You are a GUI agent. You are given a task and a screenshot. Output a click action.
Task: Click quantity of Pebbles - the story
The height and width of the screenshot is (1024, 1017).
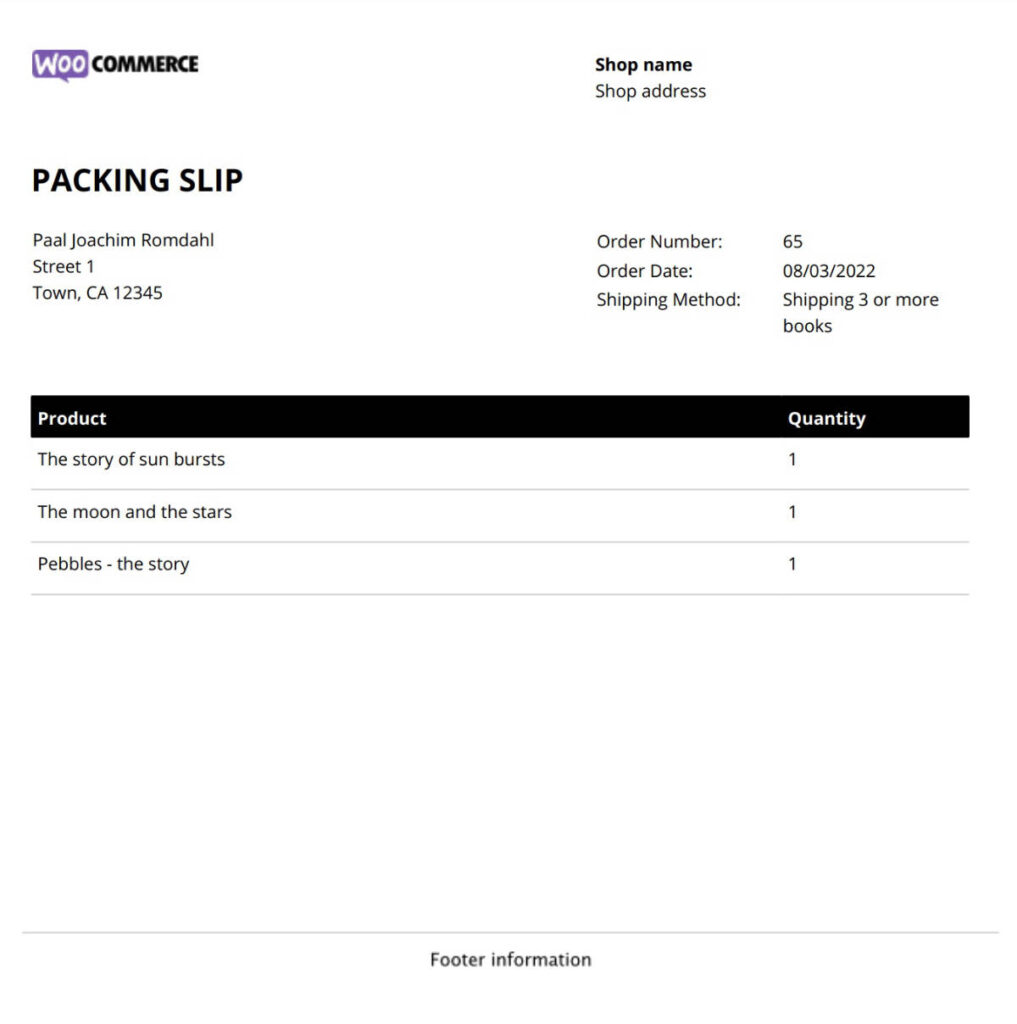[792, 564]
